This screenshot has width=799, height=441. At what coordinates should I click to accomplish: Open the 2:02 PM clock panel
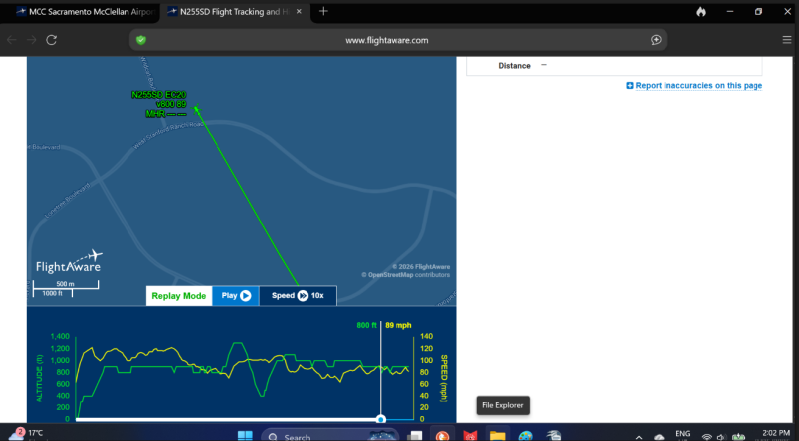pyautogui.click(x=776, y=434)
